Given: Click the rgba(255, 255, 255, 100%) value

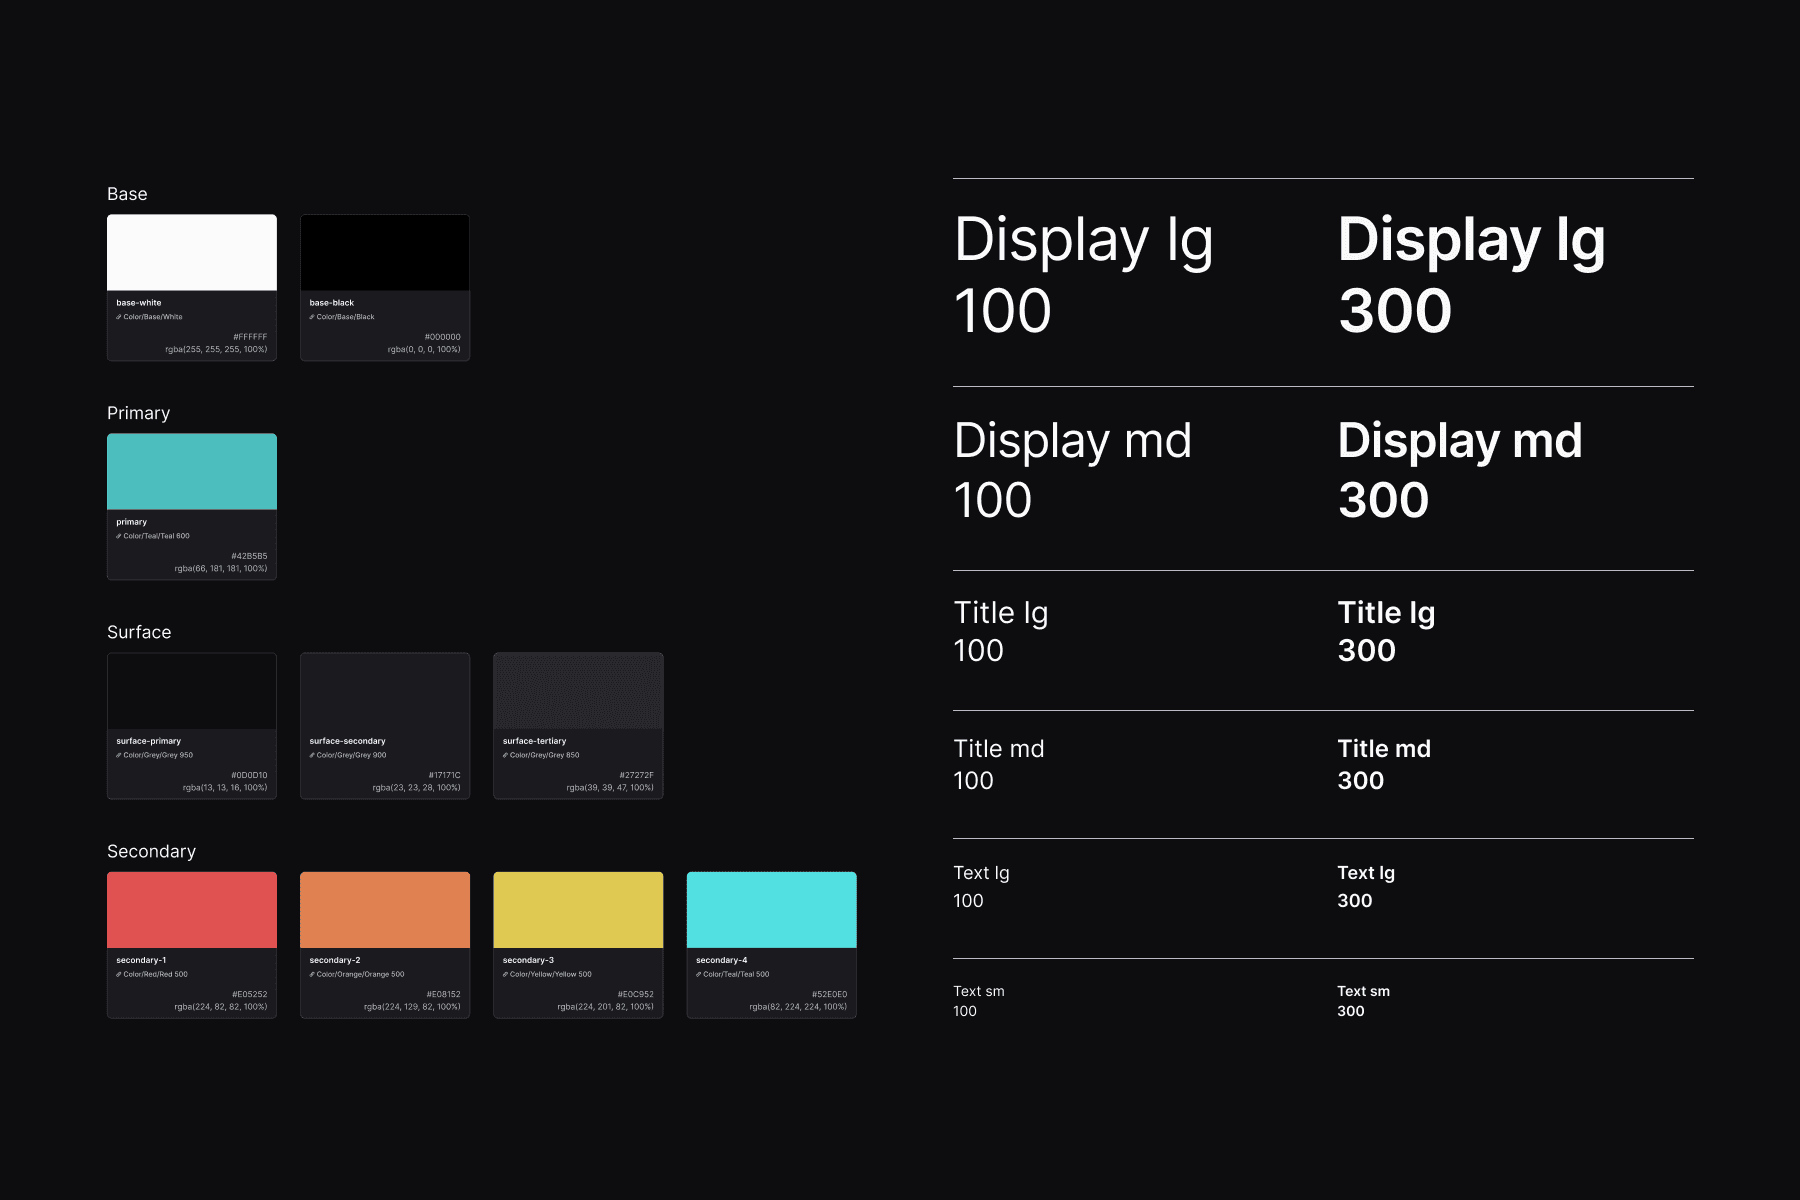Looking at the screenshot, I should (216, 350).
